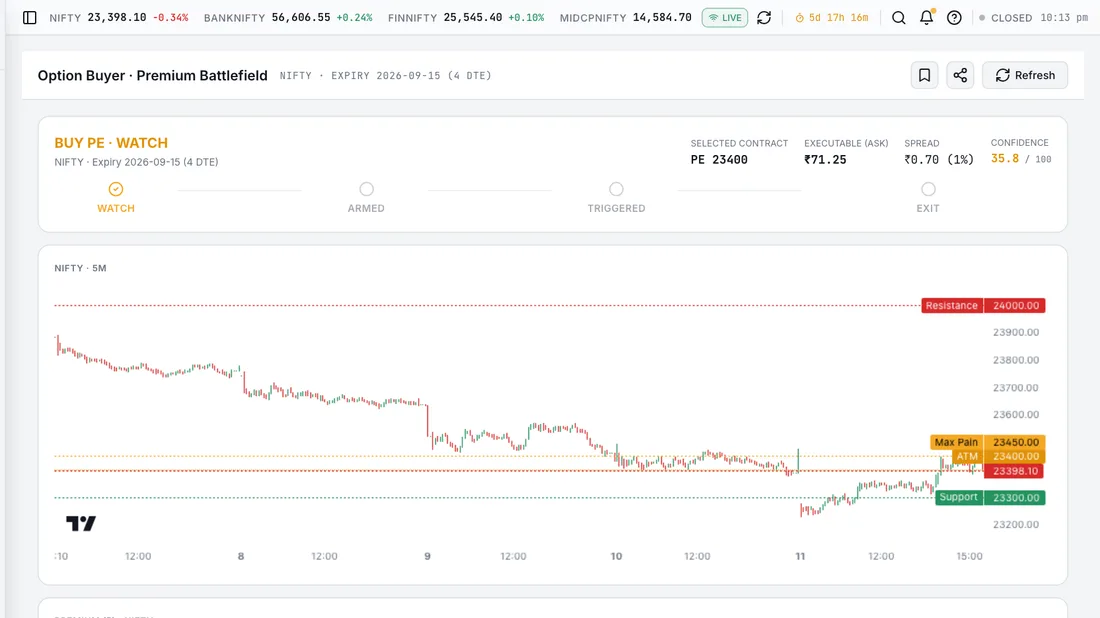The image size is (1100, 618).
Task: Click the ₹0.70 (1%) spread value
Action: (x=939, y=159)
